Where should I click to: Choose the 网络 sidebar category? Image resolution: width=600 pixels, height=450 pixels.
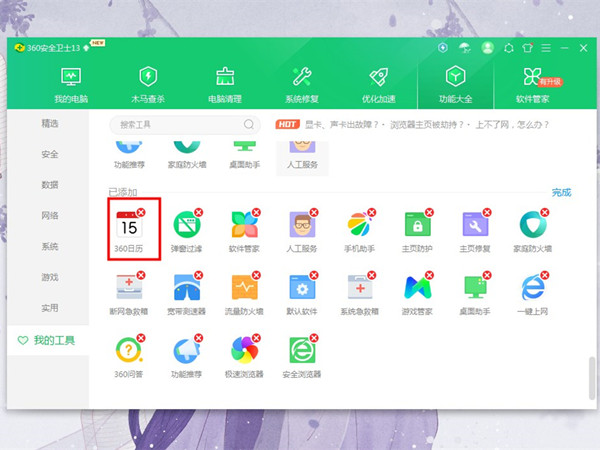click(50, 215)
